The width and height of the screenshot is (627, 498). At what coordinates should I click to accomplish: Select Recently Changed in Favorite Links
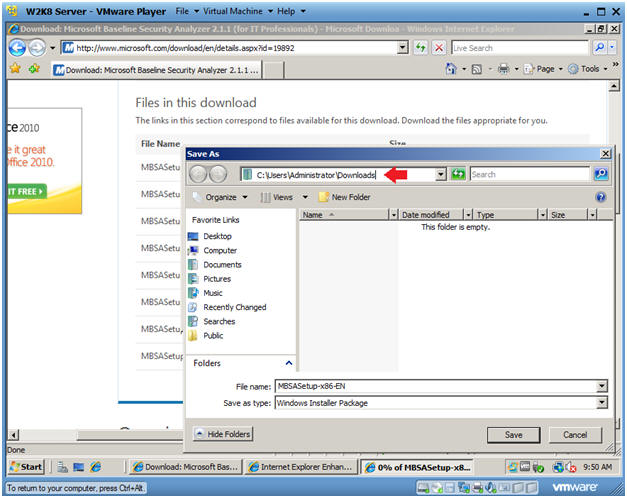pyautogui.click(x=235, y=307)
